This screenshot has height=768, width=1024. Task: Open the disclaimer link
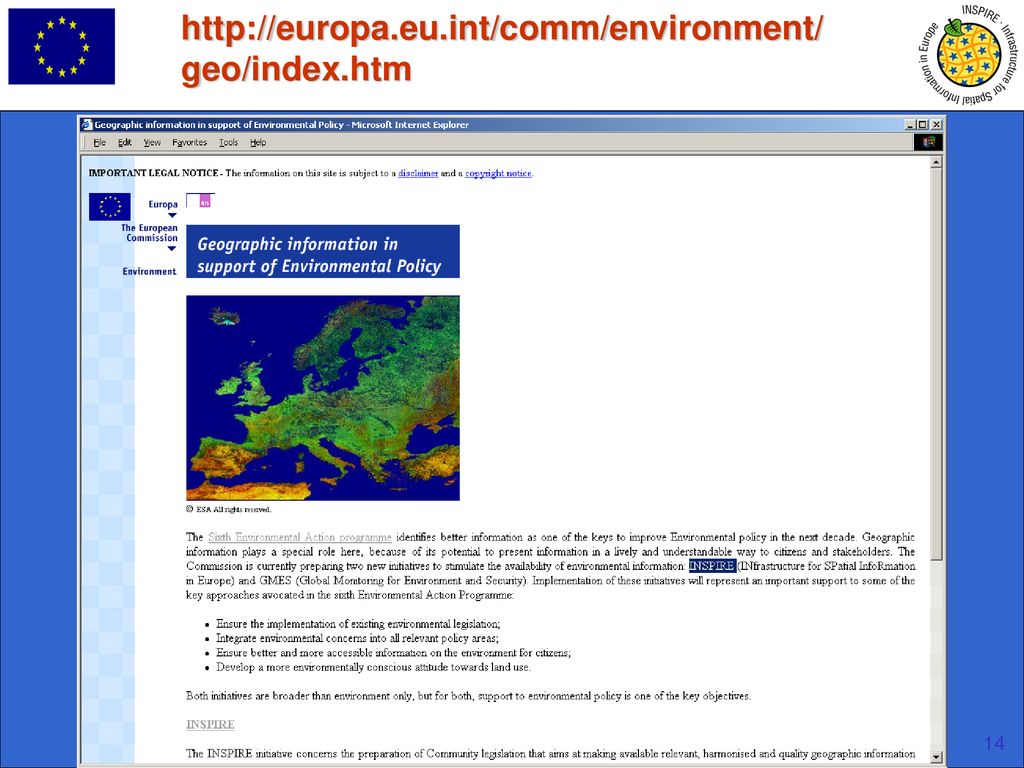tap(418, 173)
